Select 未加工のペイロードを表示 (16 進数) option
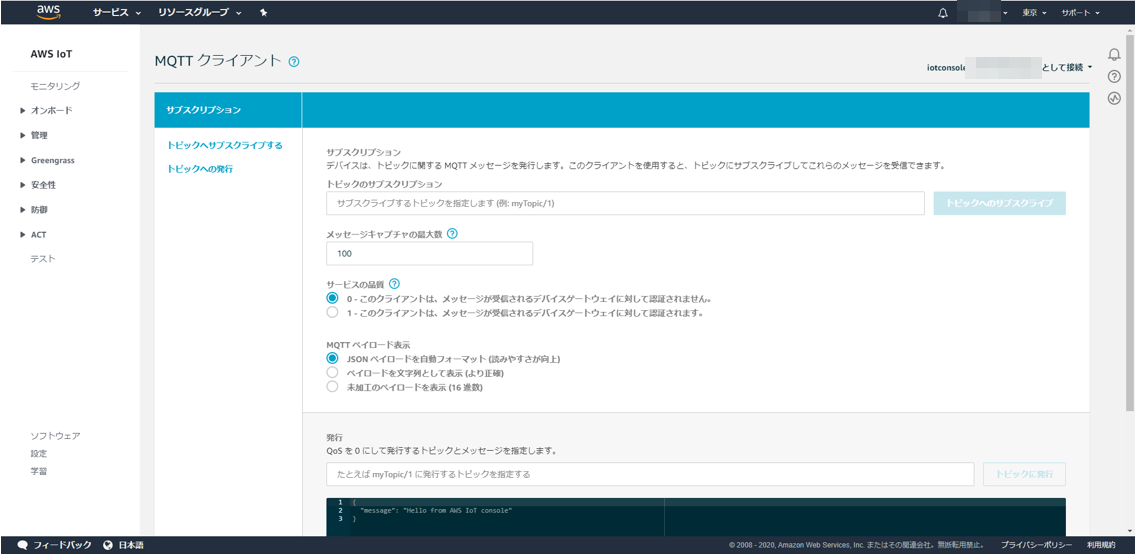The width and height of the screenshot is (1135, 554). click(332, 387)
